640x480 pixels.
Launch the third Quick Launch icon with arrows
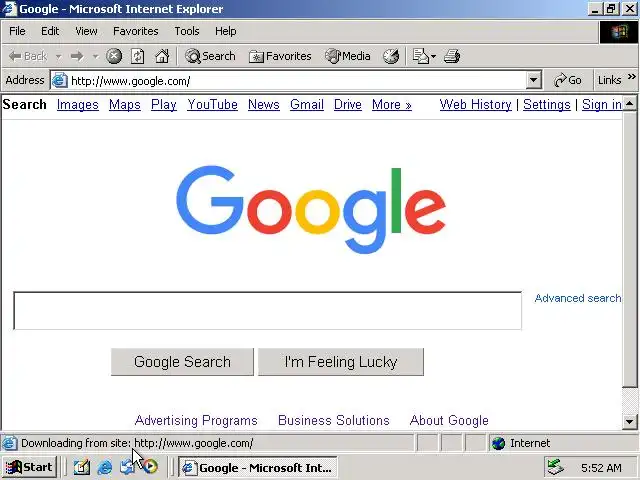[127, 467]
